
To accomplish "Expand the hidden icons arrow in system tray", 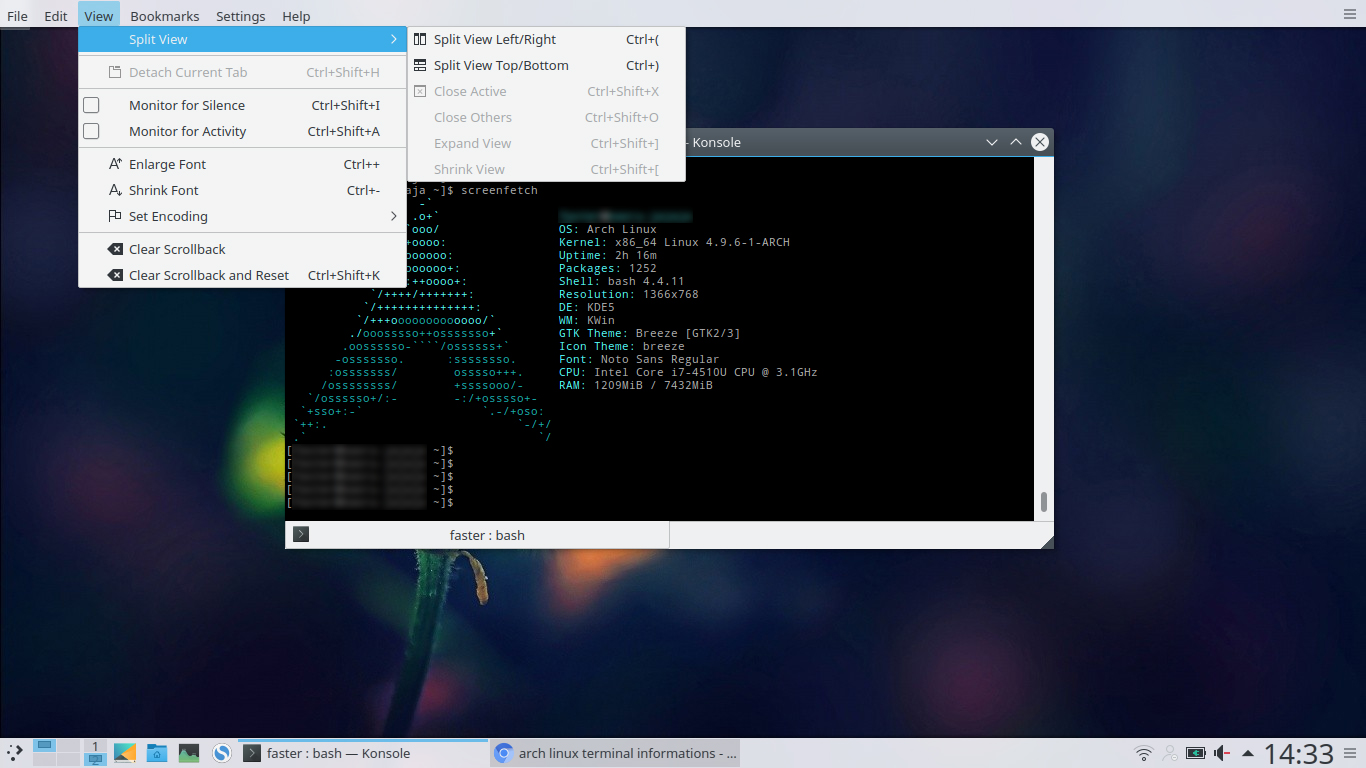I will 1248,751.
